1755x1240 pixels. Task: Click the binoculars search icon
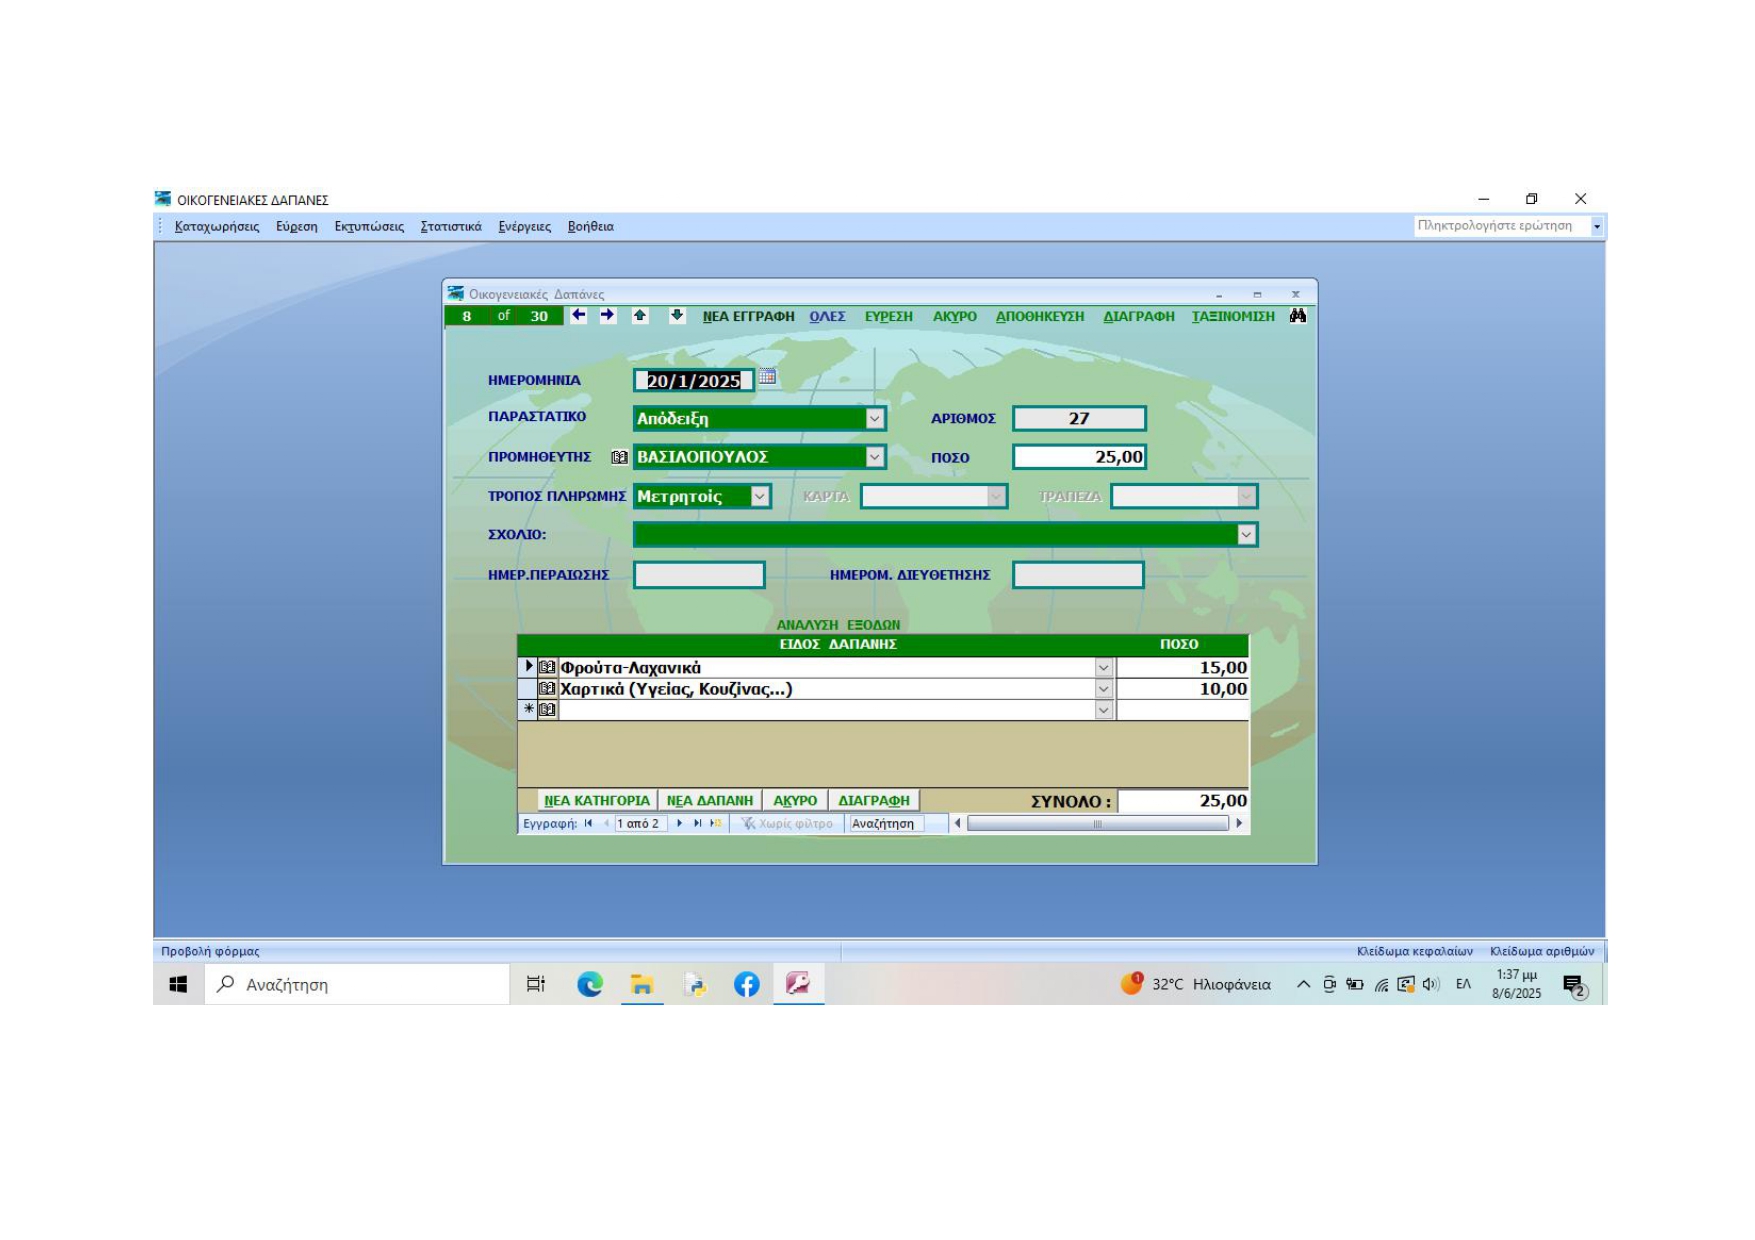point(1298,316)
